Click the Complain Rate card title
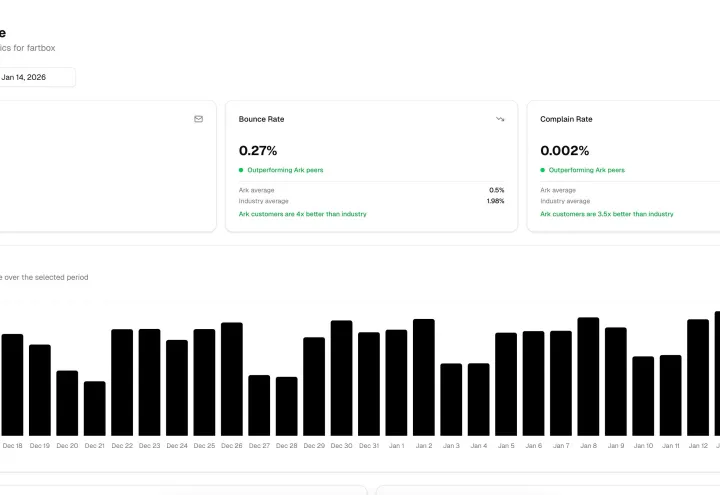The height and width of the screenshot is (495, 720). click(566, 119)
